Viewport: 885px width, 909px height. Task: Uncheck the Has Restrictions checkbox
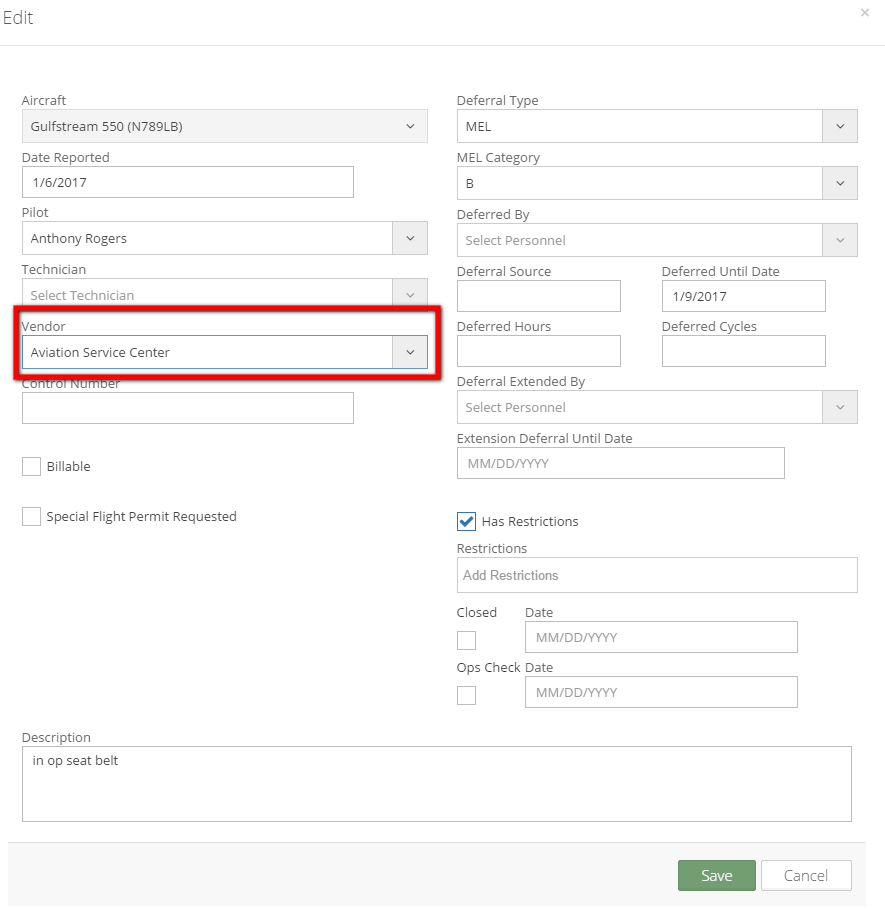[467, 522]
